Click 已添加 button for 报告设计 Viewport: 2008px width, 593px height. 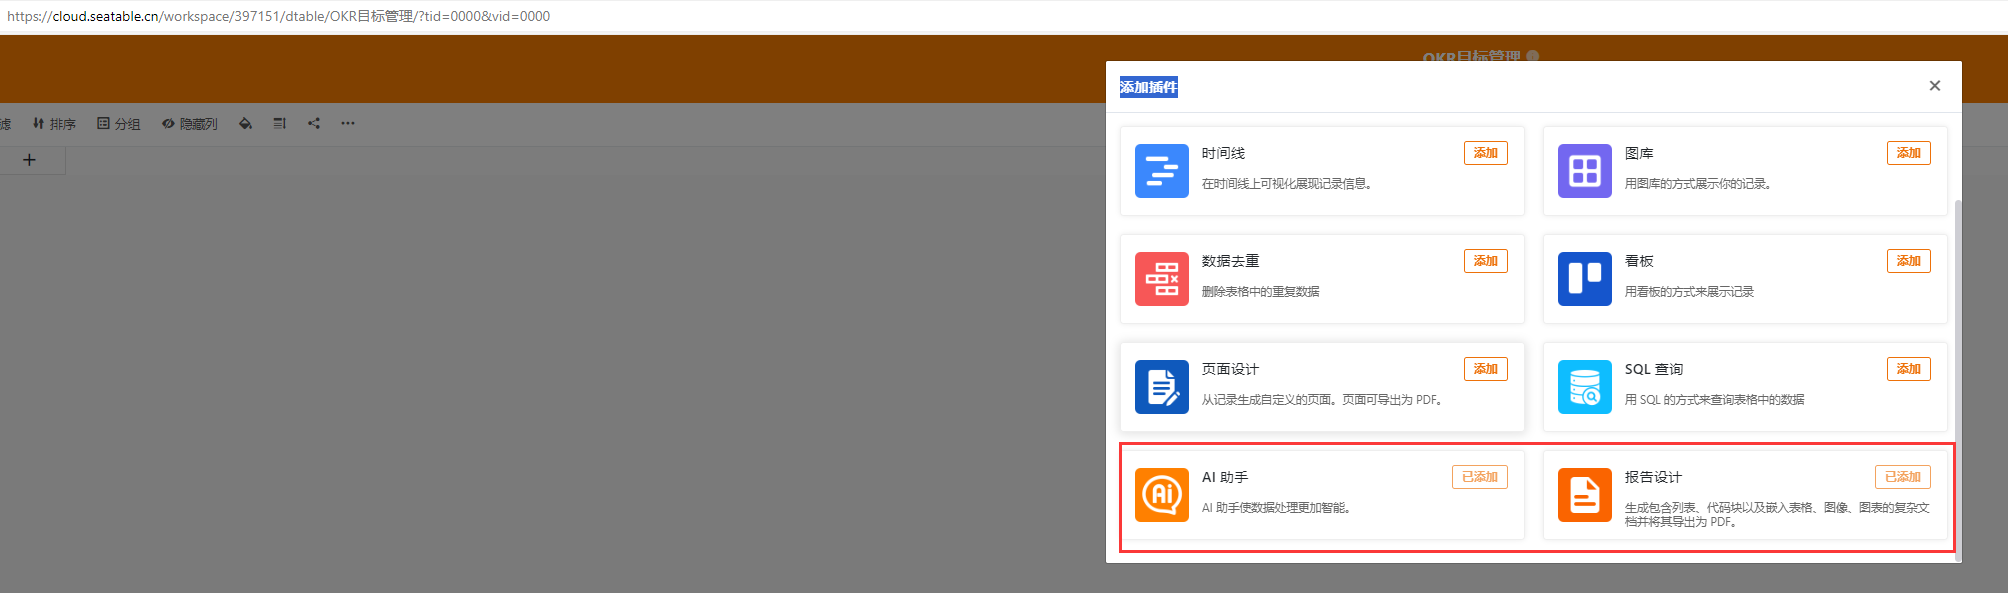tap(1902, 477)
